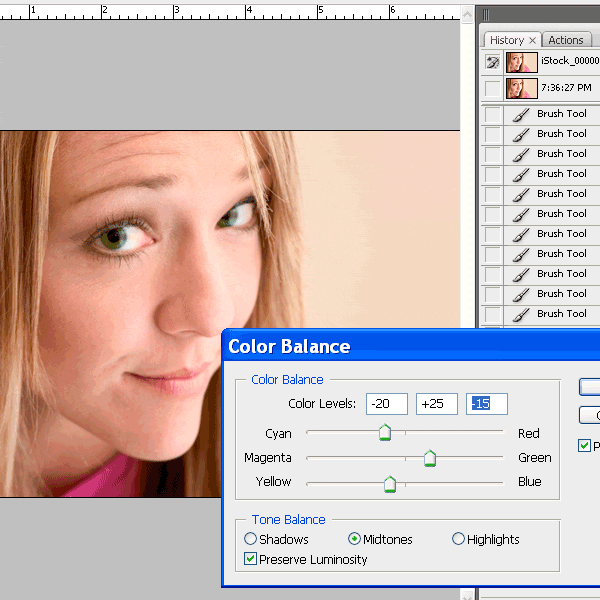Close the History tab with its X
The width and height of the screenshot is (600, 600).
tap(532, 41)
